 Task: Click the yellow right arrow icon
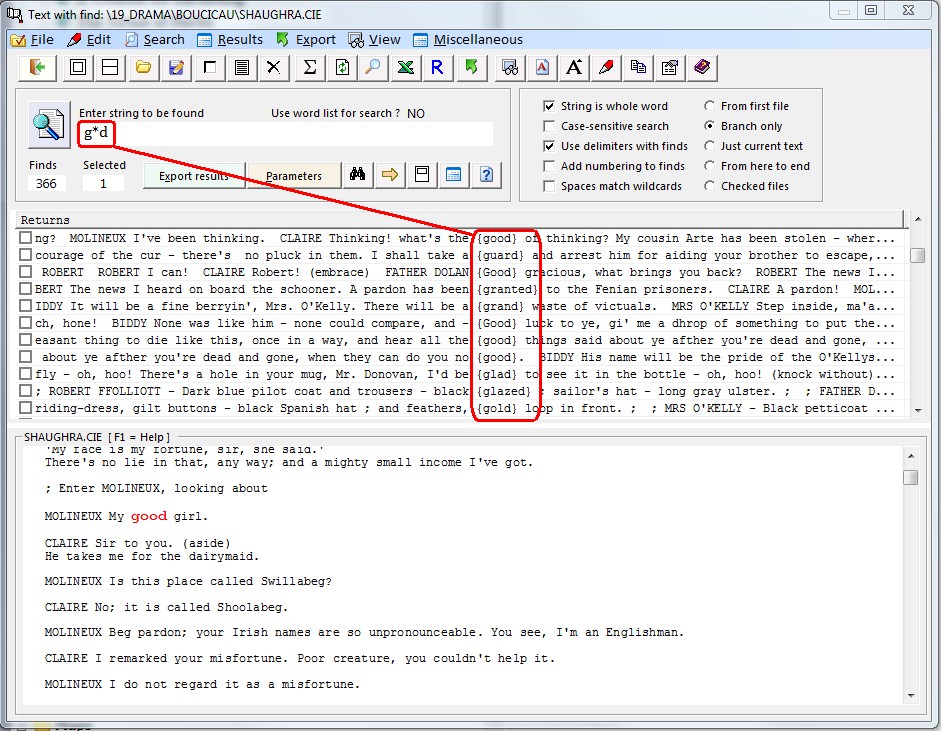pos(389,175)
